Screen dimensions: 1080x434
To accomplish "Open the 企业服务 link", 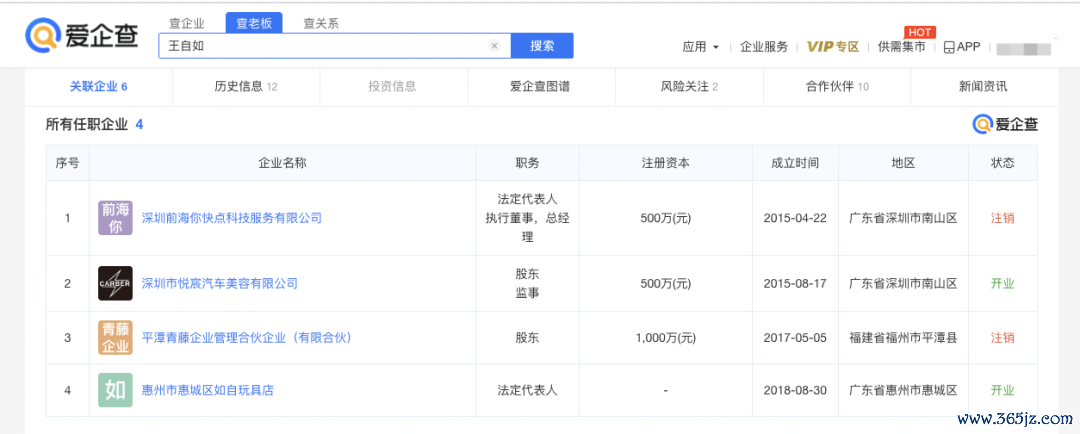I will click(x=764, y=47).
